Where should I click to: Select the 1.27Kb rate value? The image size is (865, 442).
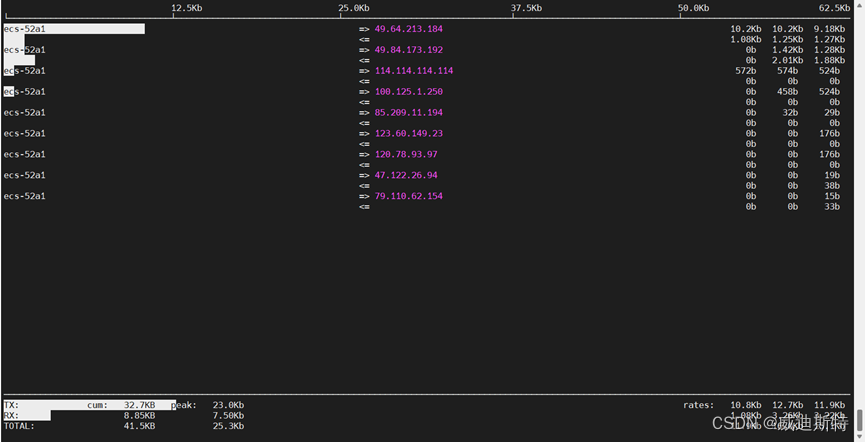pyautogui.click(x=829, y=39)
